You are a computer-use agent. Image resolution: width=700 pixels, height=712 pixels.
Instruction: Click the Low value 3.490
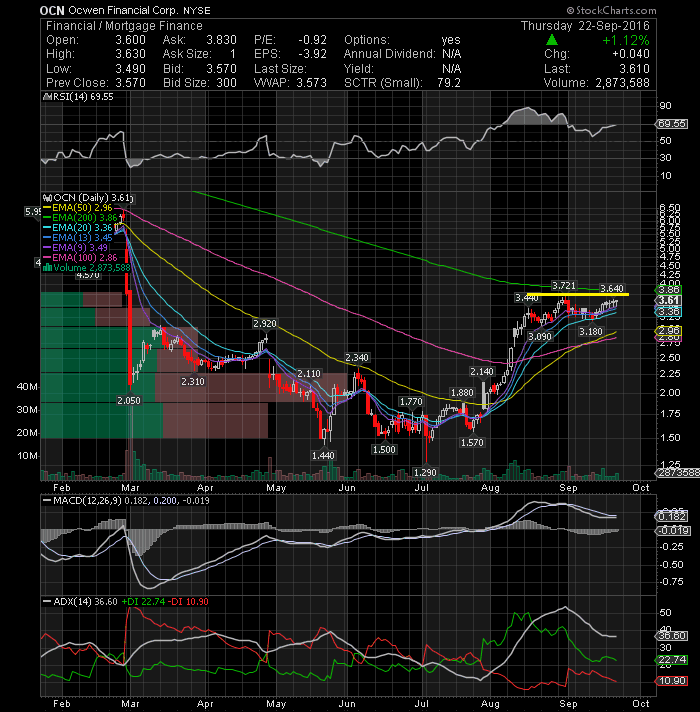pos(130,69)
